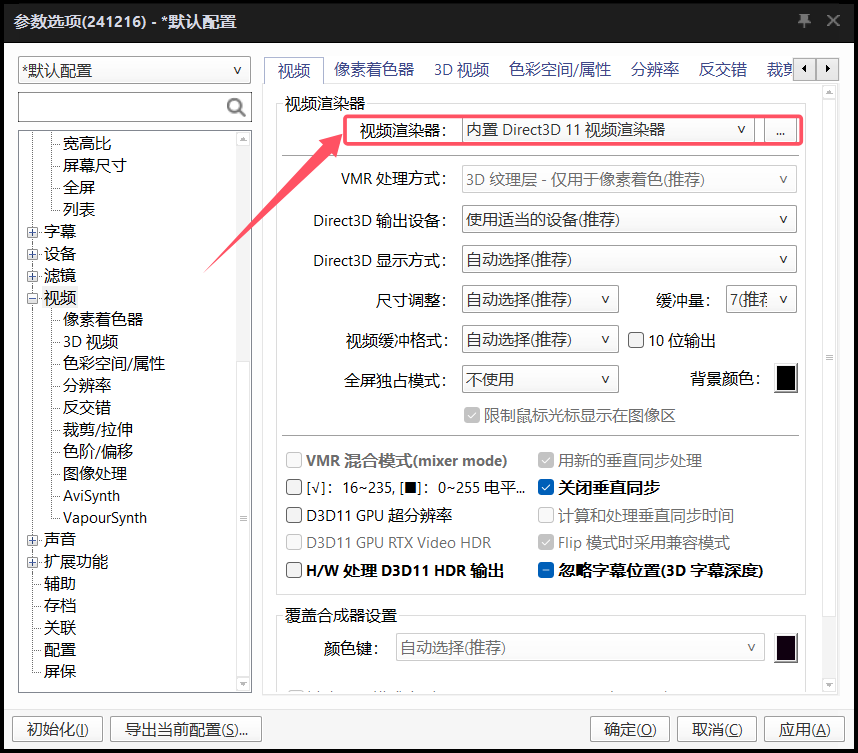Screen dimensions: 858x753
Task: Click the 导出当前配置(S)... button
Action: click(x=186, y=729)
